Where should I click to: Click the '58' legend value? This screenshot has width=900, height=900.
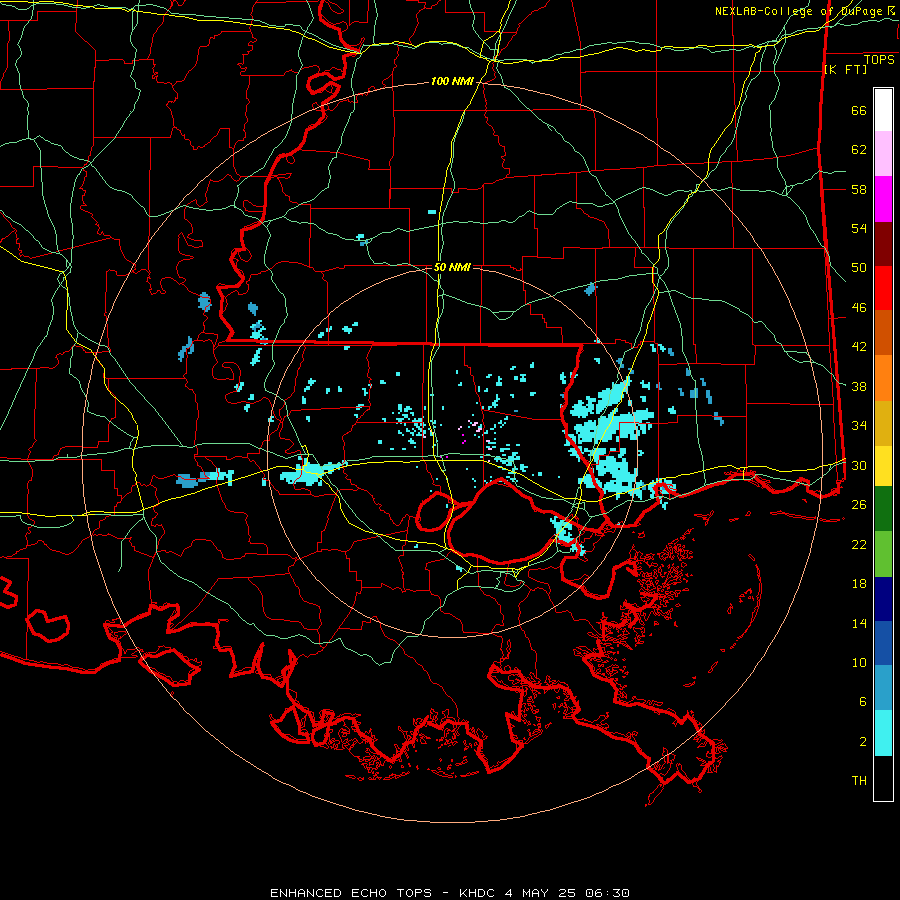pyautogui.click(x=859, y=189)
